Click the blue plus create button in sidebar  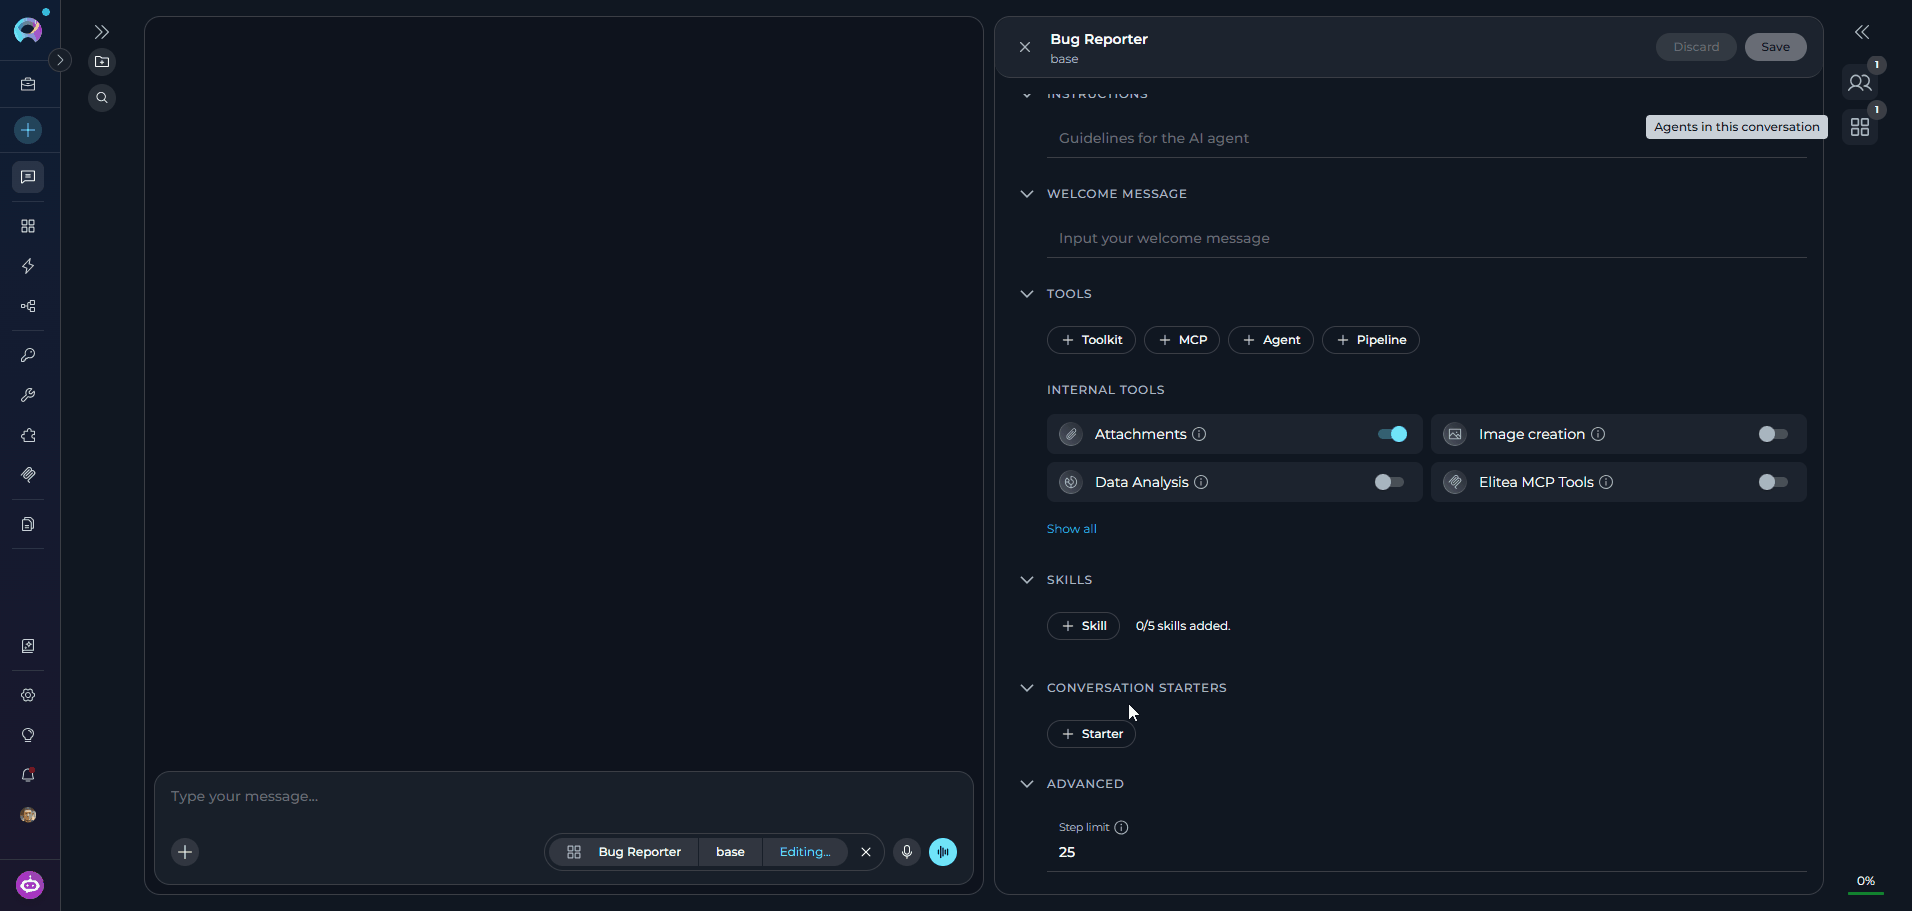[28, 130]
